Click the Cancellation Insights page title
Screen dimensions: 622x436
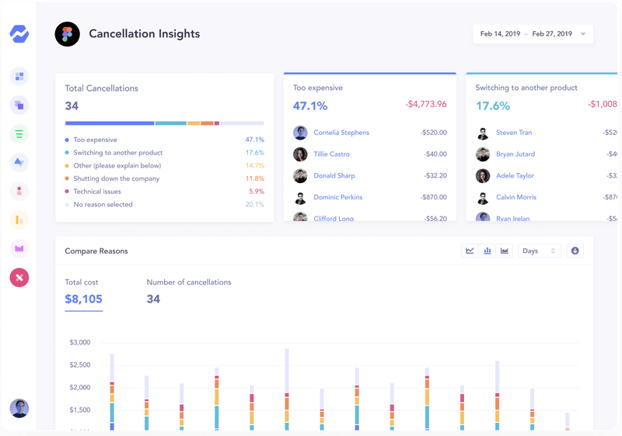144,34
